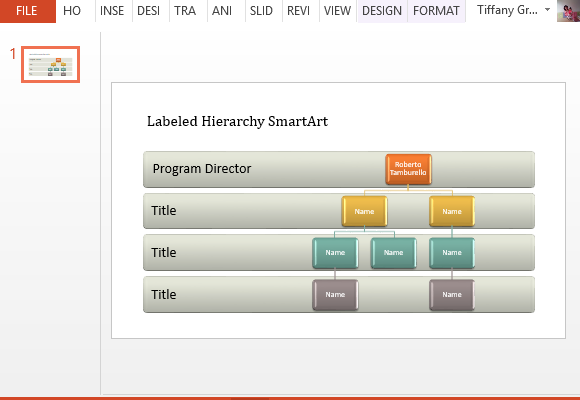
Task: Select the middle teal Name box
Action: point(394,253)
